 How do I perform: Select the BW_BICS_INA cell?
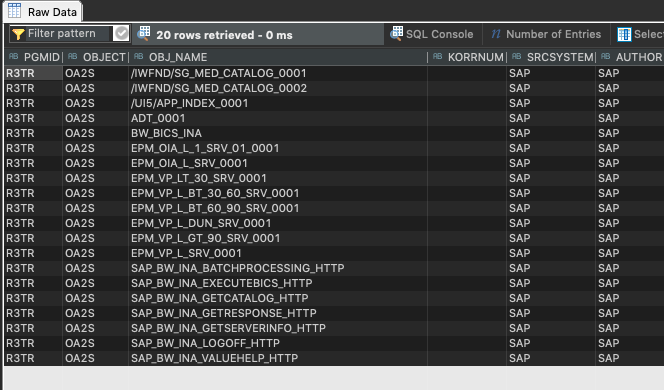(278, 133)
